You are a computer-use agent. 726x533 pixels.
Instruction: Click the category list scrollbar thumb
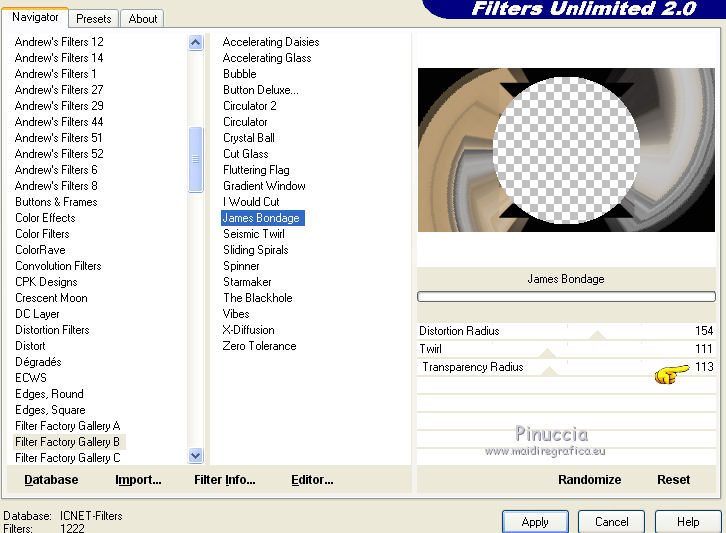pyautogui.click(x=195, y=159)
